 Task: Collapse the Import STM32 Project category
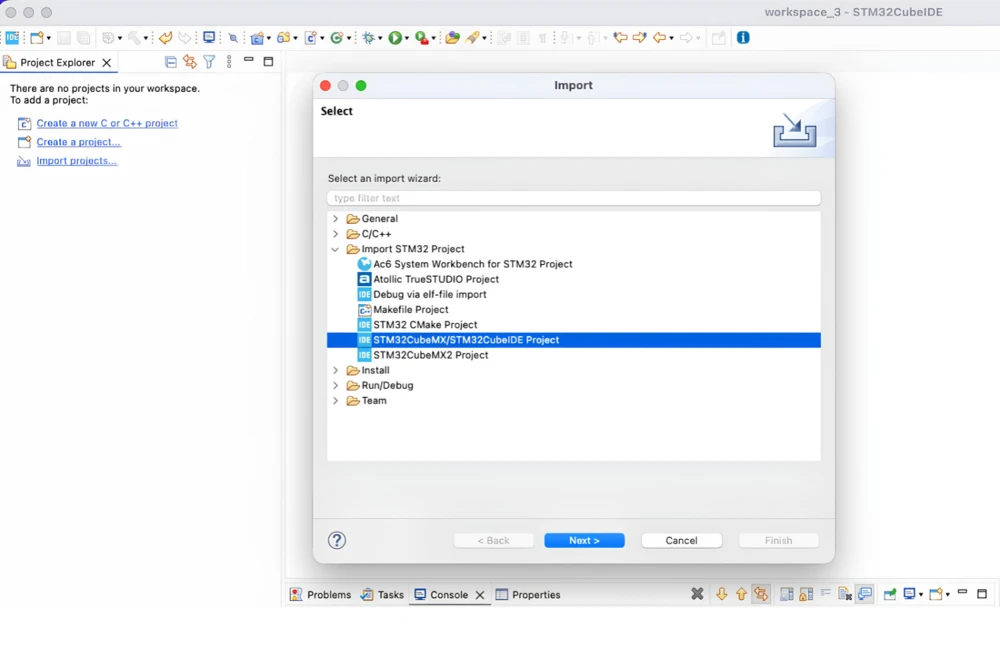(x=335, y=249)
